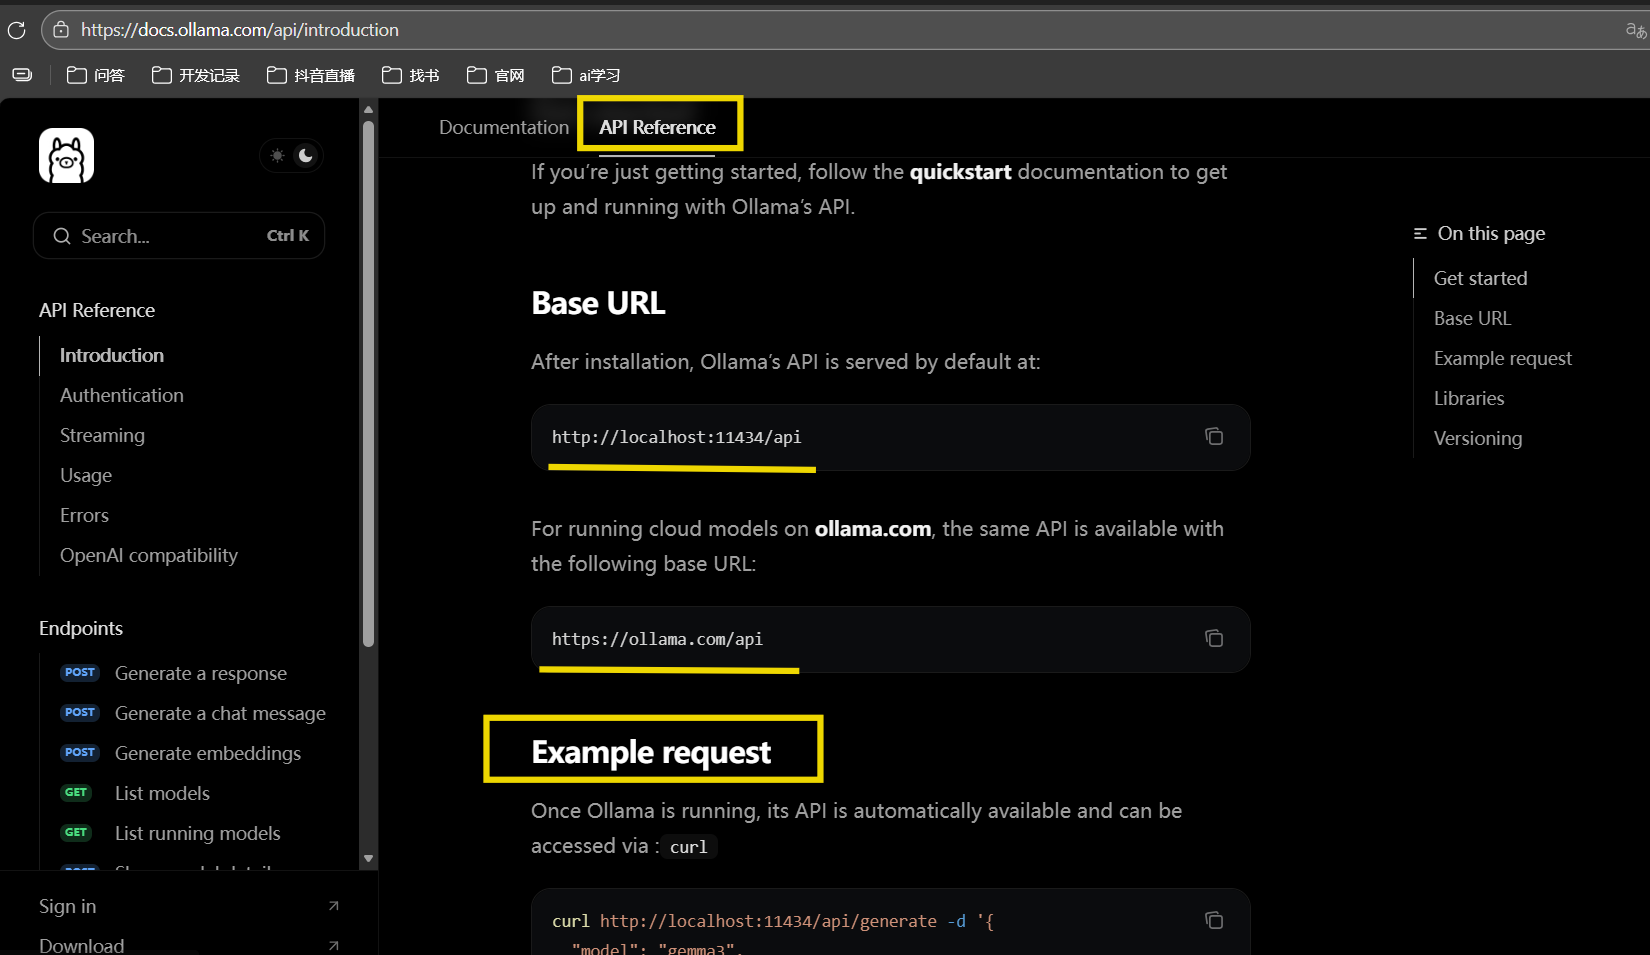Open POST Generate a chat message endpoint
The width and height of the screenshot is (1650, 955).
193,713
